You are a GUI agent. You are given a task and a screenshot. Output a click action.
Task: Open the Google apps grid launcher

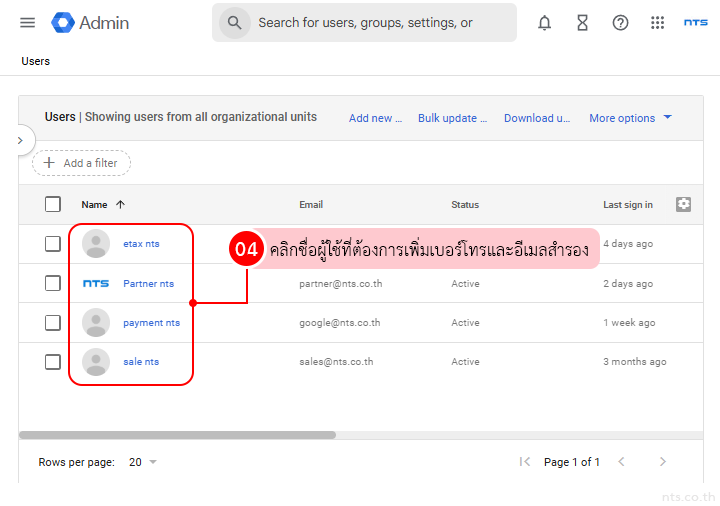point(657,22)
